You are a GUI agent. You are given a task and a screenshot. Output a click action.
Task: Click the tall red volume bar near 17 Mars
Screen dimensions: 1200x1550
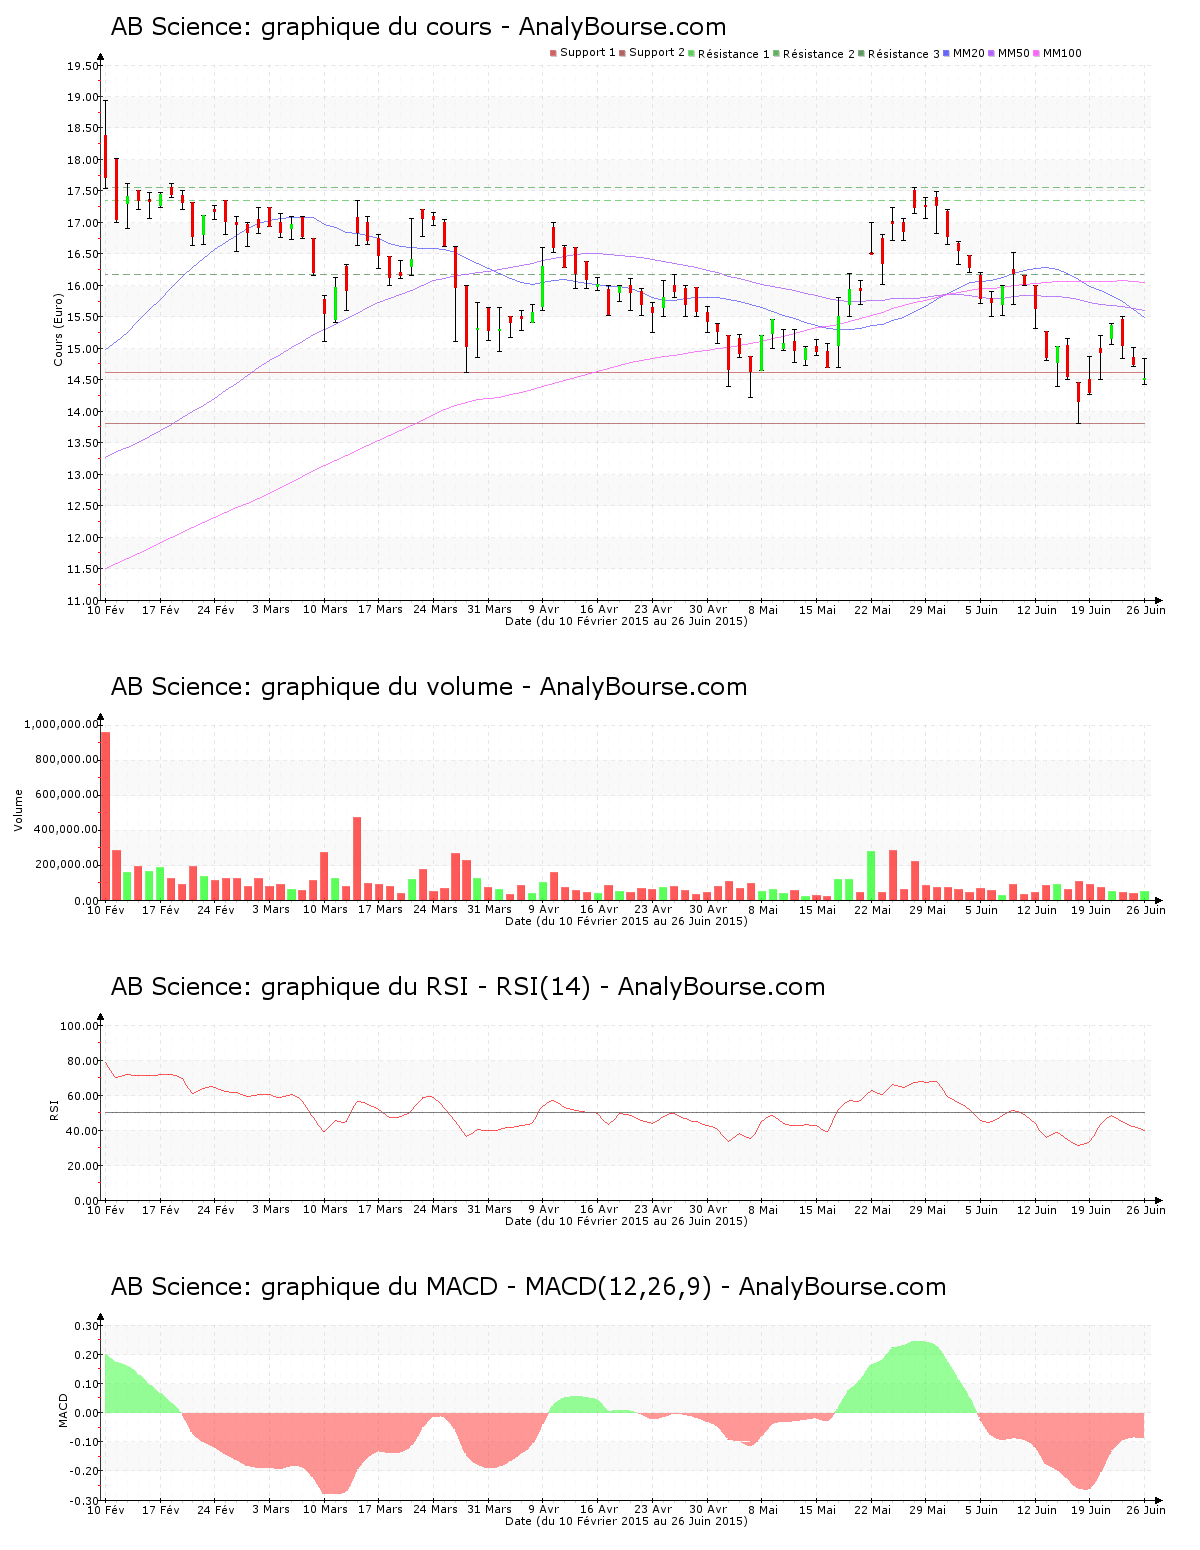(357, 859)
